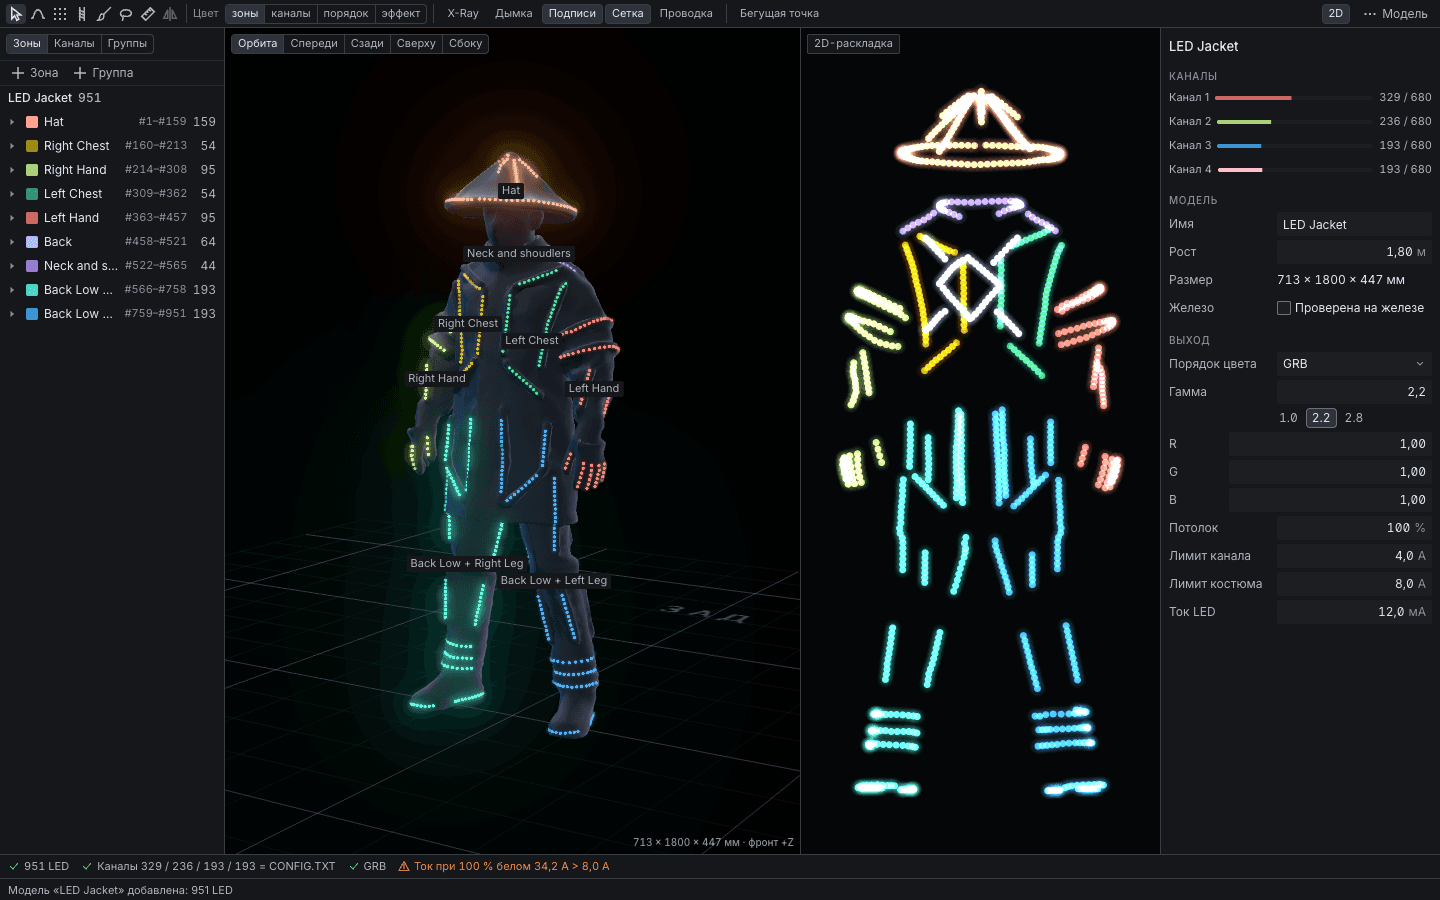Image resolution: width=1440 pixels, height=900 pixels.
Task: Switch view to Сверху
Action: pyautogui.click(x=416, y=44)
